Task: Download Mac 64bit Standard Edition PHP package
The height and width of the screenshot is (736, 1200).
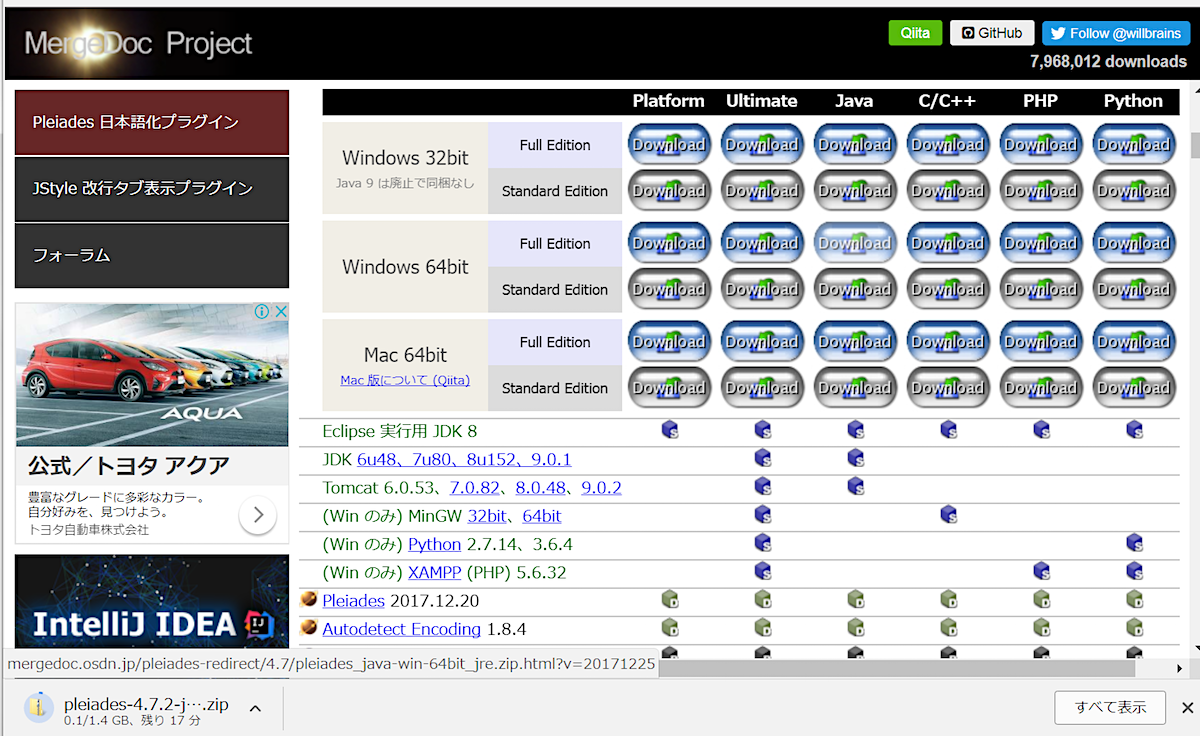Action: pyautogui.click(x=1040, y=388)
